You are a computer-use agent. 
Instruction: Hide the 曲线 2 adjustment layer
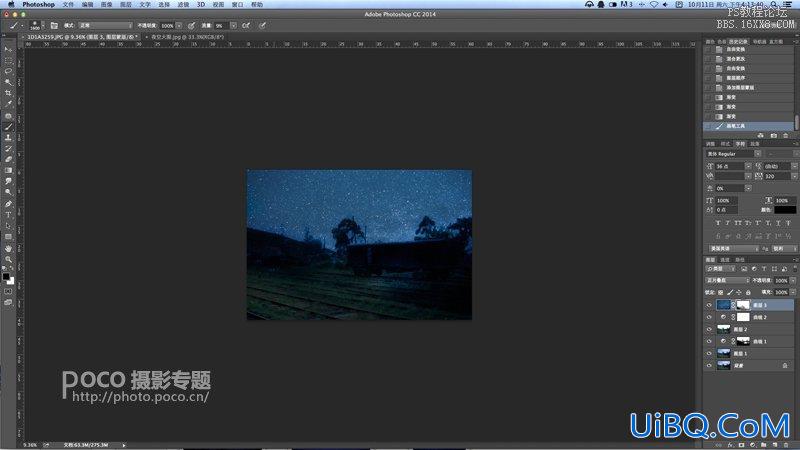pos(709,317)
